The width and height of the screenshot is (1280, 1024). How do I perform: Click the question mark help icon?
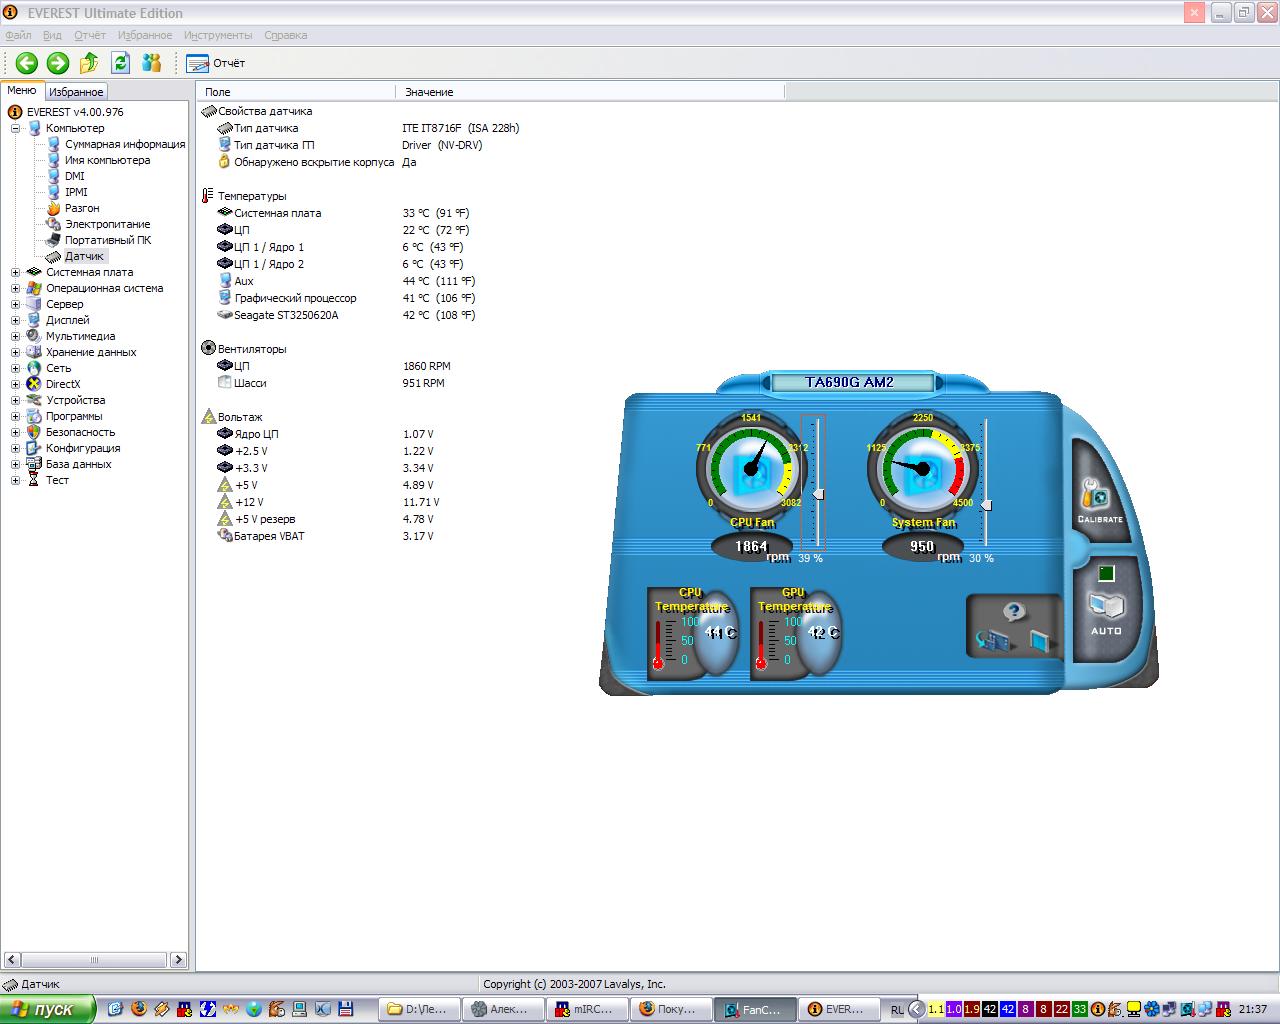pos(1014,612)
